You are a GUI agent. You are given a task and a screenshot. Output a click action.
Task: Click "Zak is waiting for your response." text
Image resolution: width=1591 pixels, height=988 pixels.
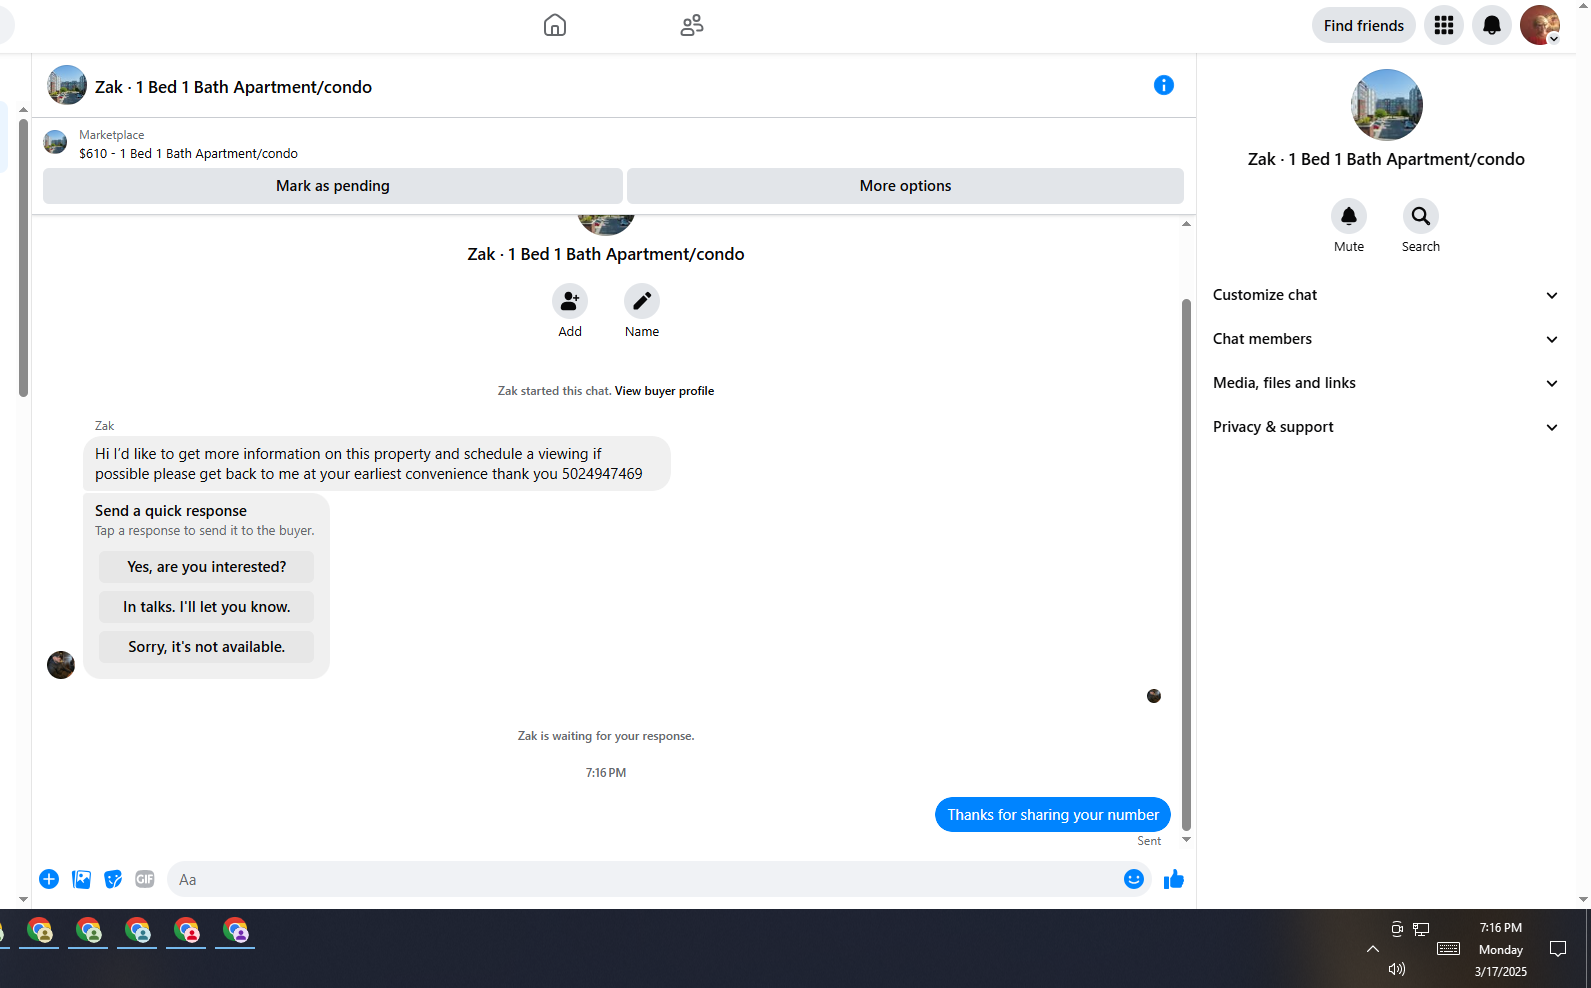point(606,736)
